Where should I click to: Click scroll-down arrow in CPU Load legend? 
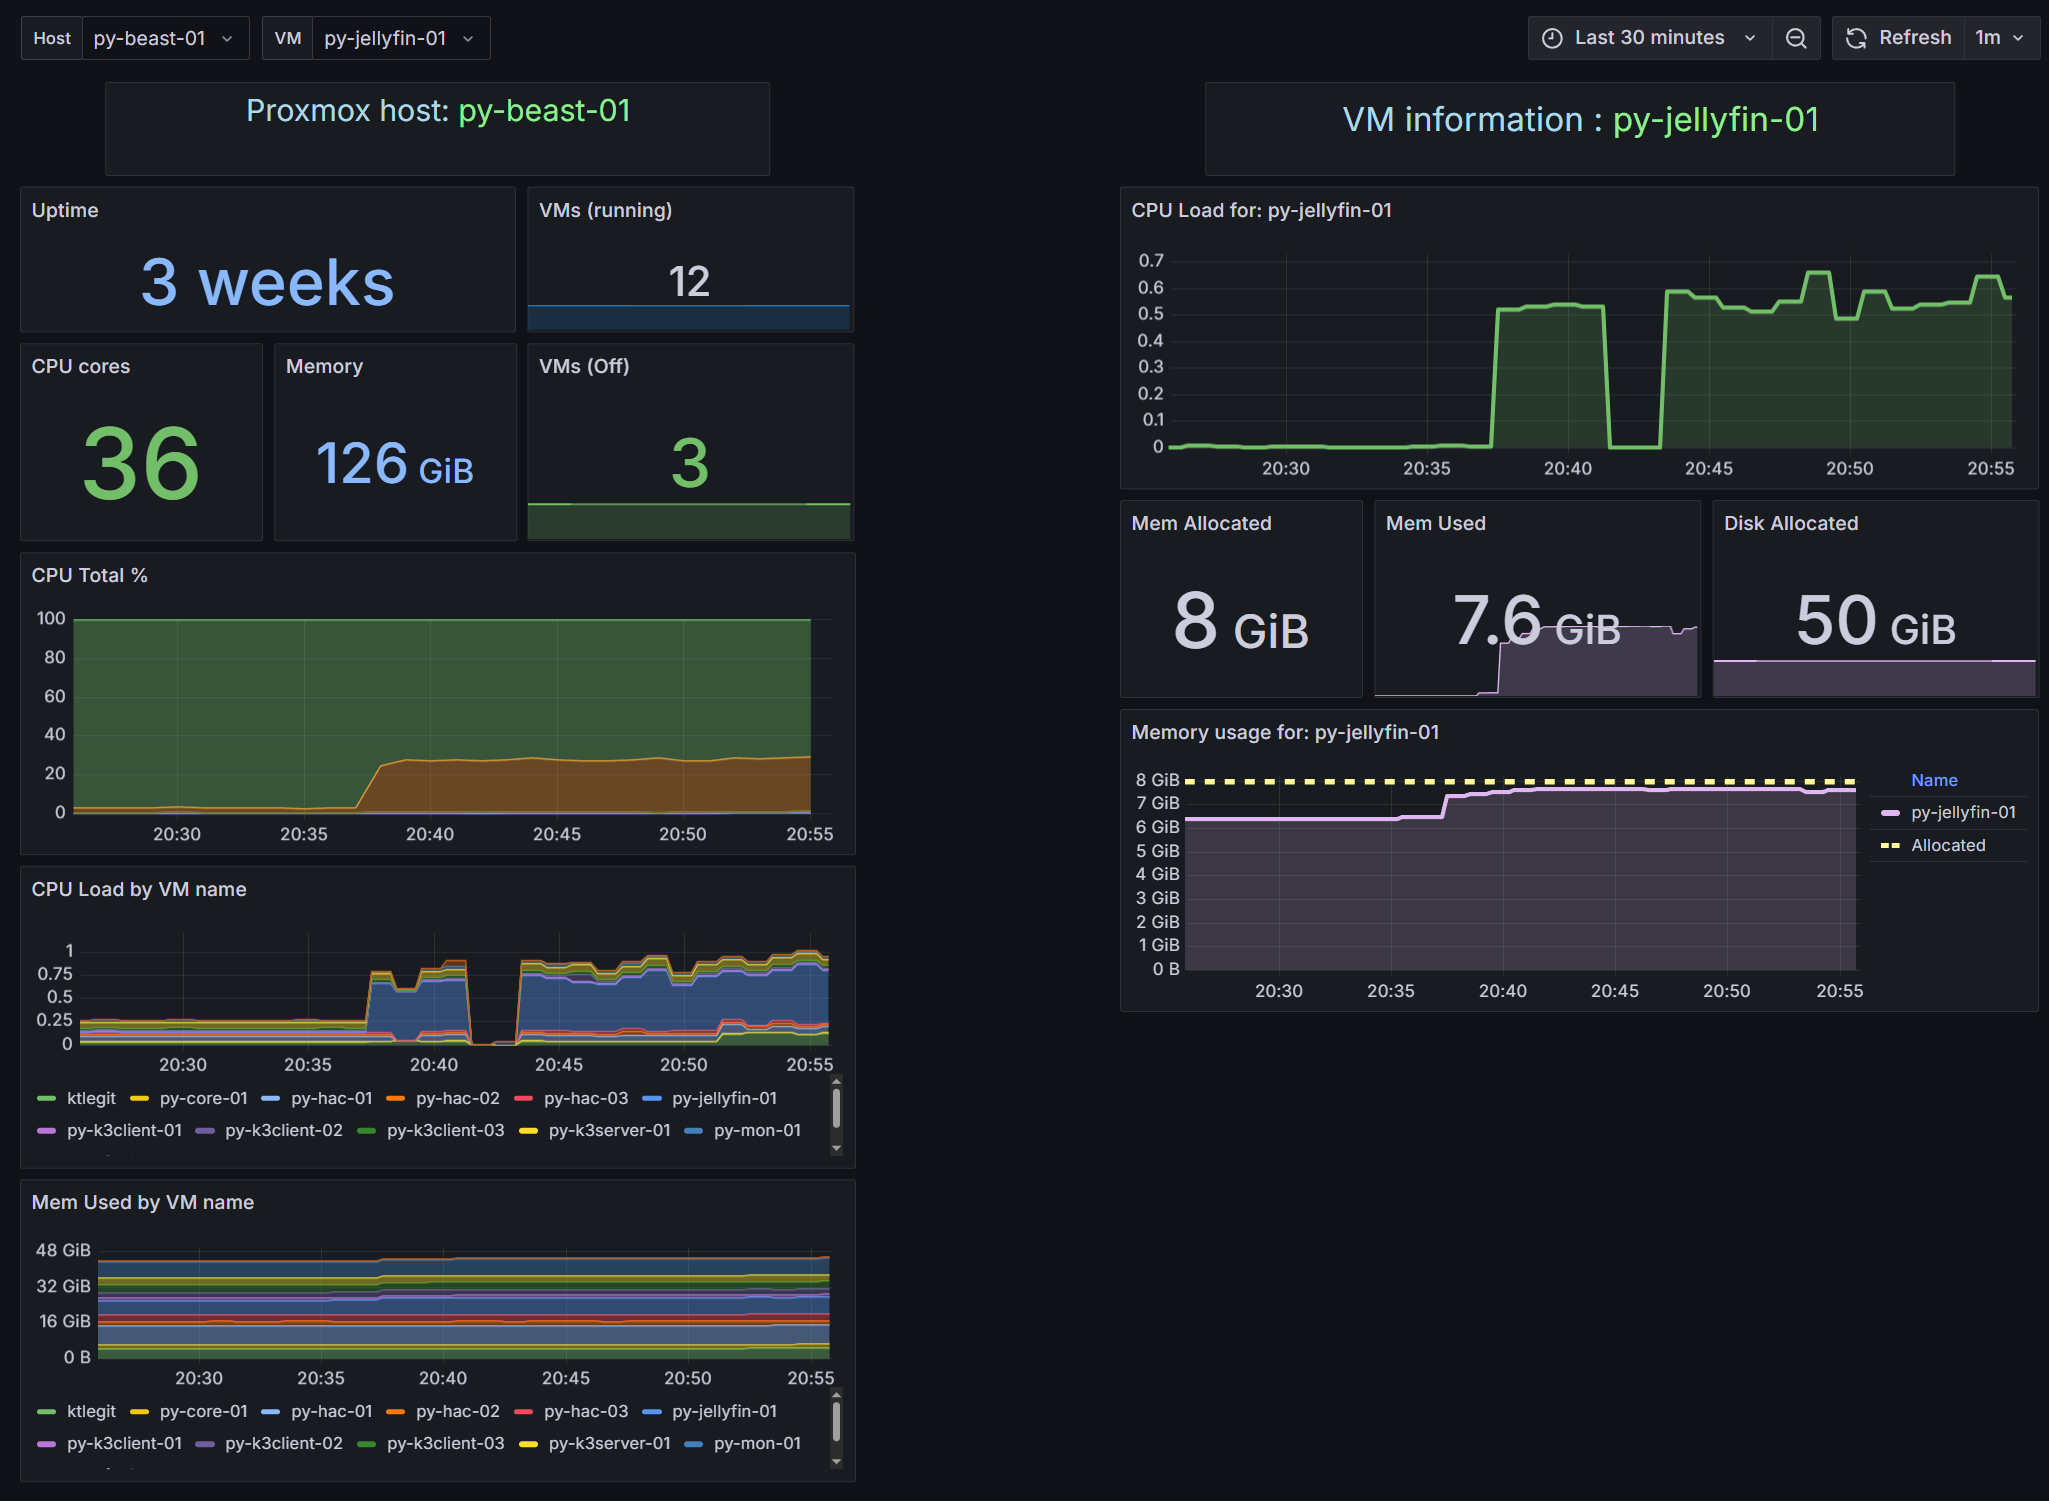pyautogui.click(x=836, y=1149)
